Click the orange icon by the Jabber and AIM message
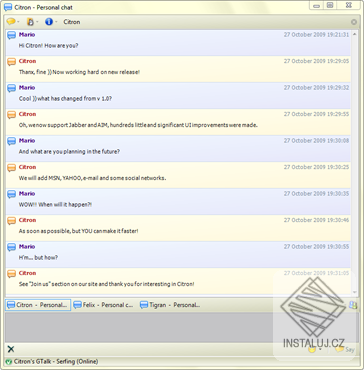Image resolution: width=364 pixels, height=370 pixels. tap(12, 115)
